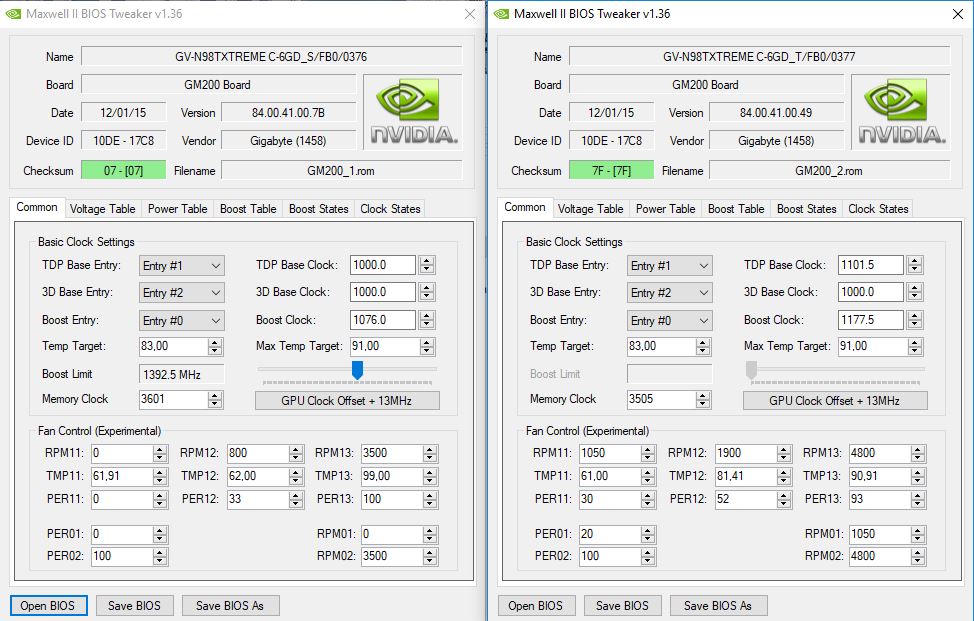The image size is (974, 621).
Task: Click the NVIDIA logo in the left window
Action: (413, 112)
